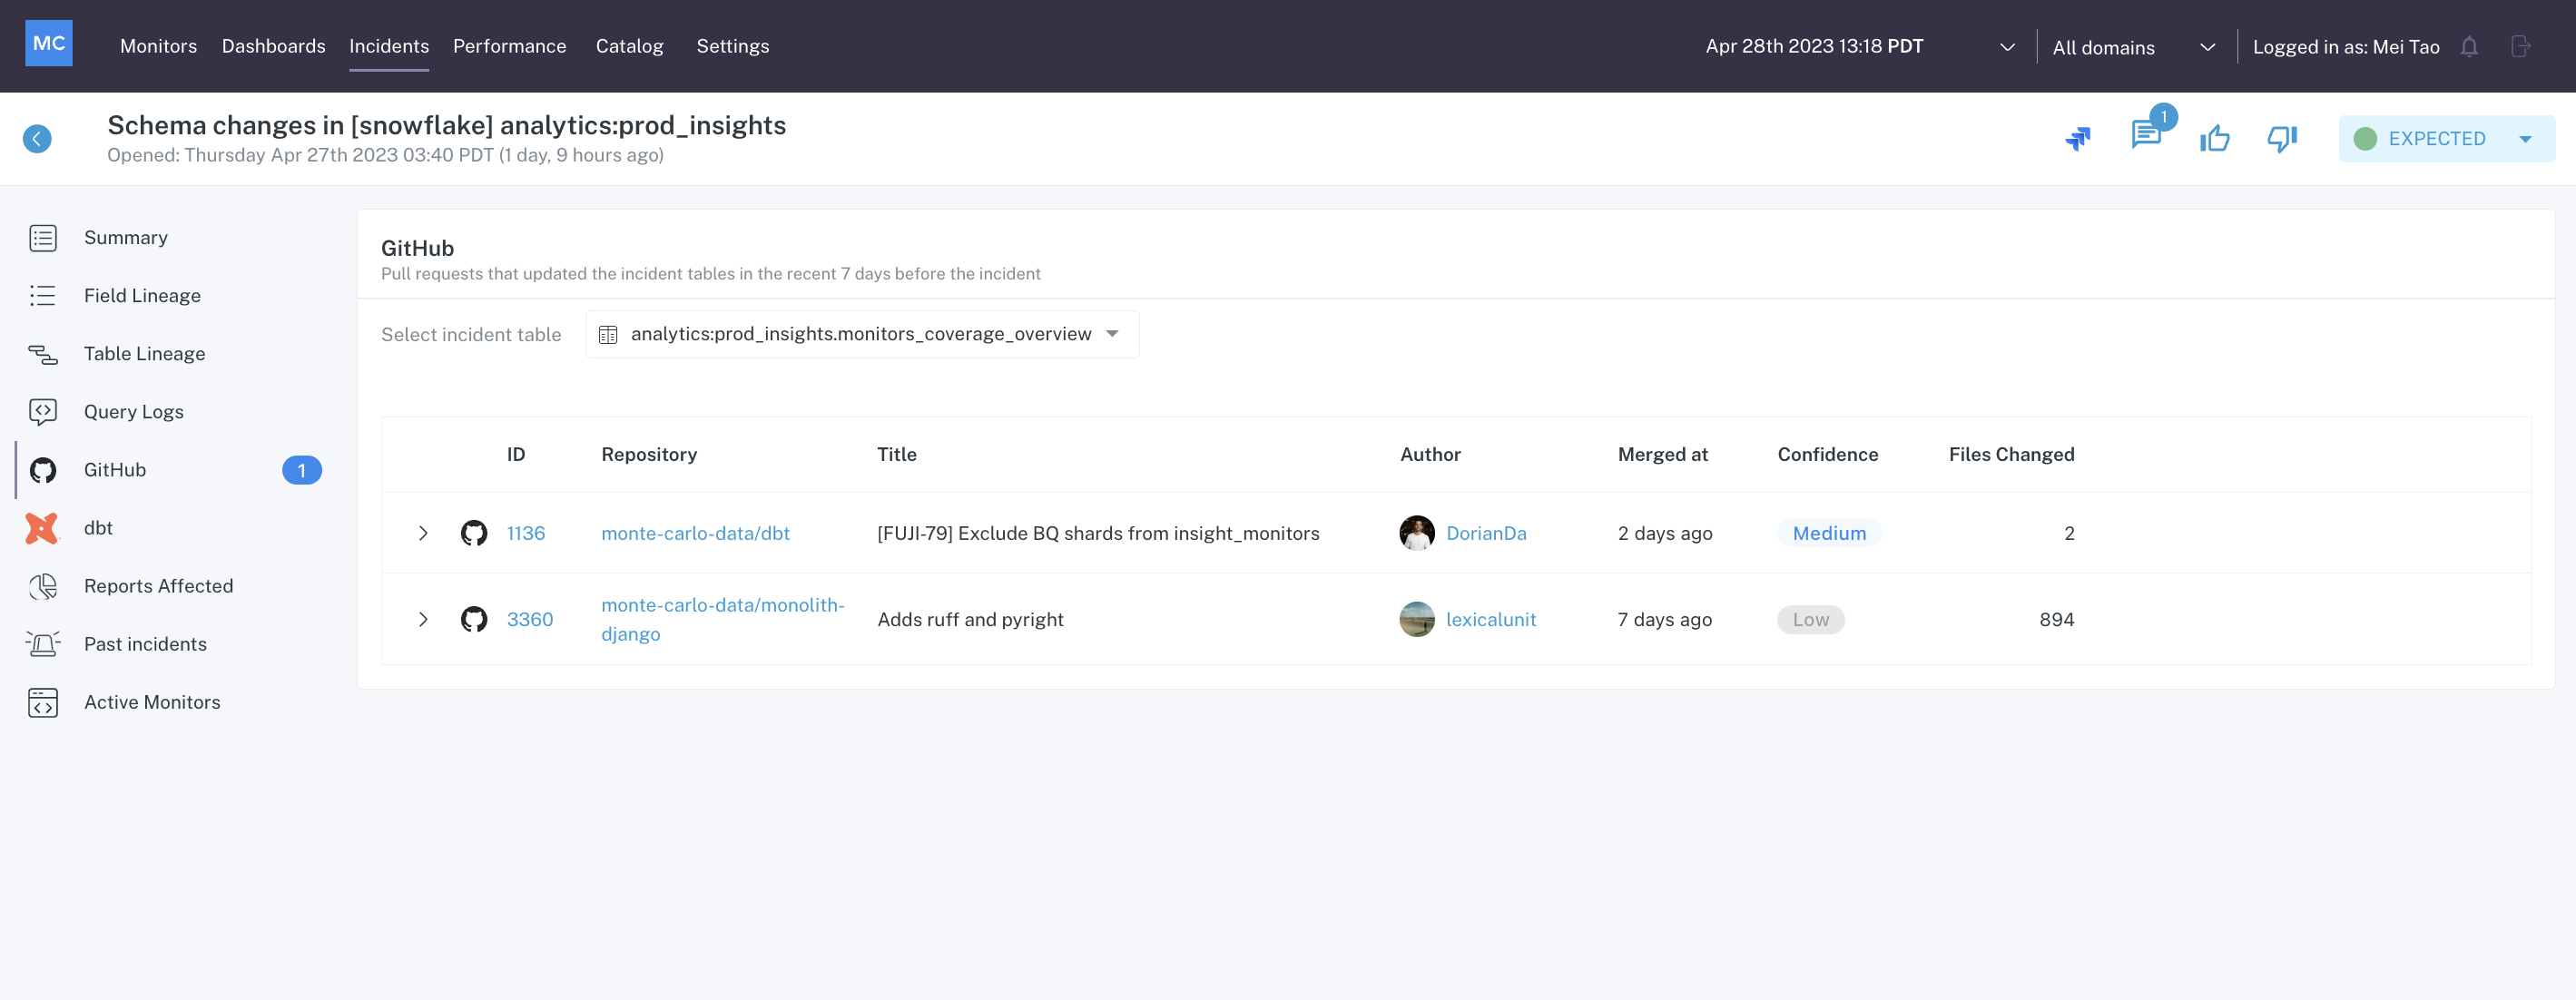Click the GitHub octocat sidebar icon

pos(43,470)
